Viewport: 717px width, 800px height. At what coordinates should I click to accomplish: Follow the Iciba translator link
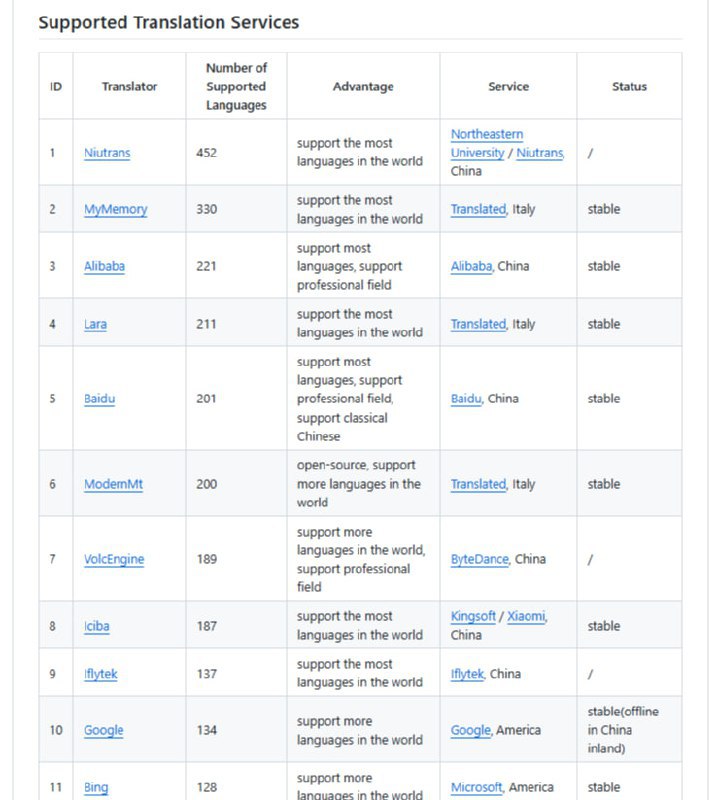97,626
